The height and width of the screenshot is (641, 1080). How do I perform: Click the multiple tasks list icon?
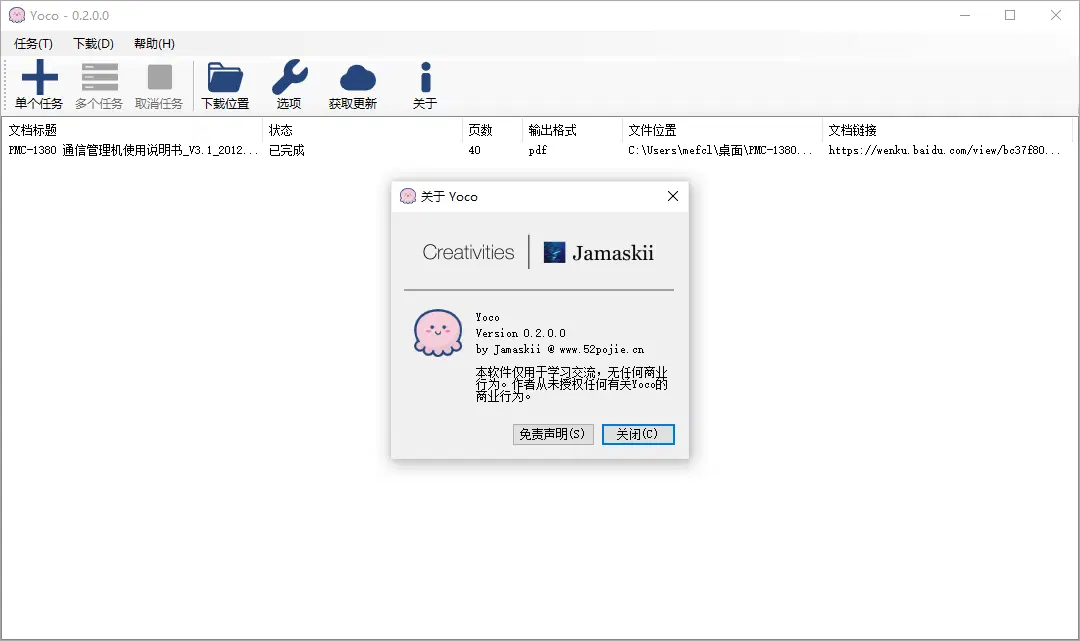100,76
